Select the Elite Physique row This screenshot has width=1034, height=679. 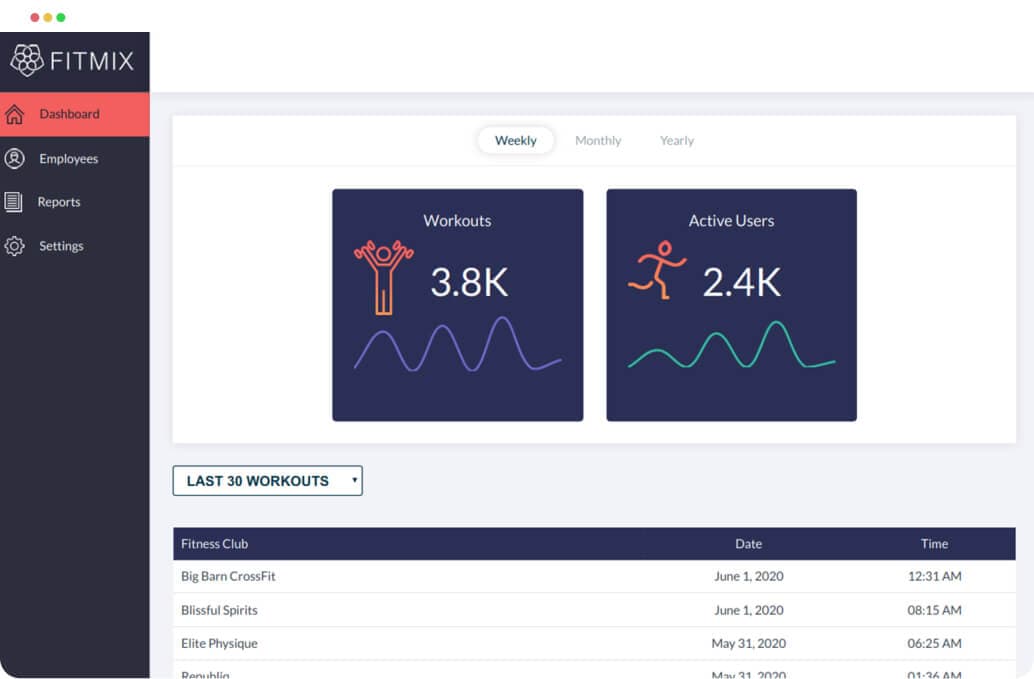point(219,643)
